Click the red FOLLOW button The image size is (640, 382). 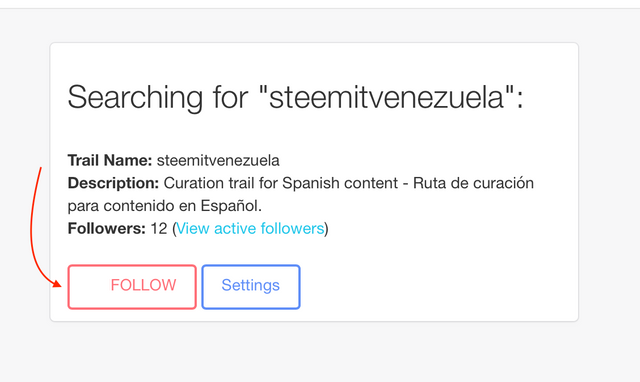[132, 286]
